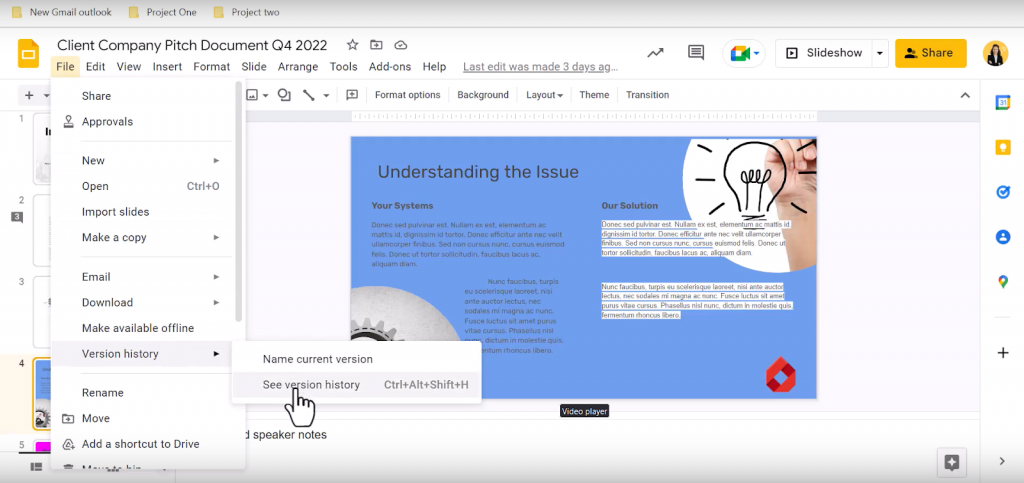1024x483 pixels.
Task: Open the Theme panel button
Action: [x=594, y=95]
